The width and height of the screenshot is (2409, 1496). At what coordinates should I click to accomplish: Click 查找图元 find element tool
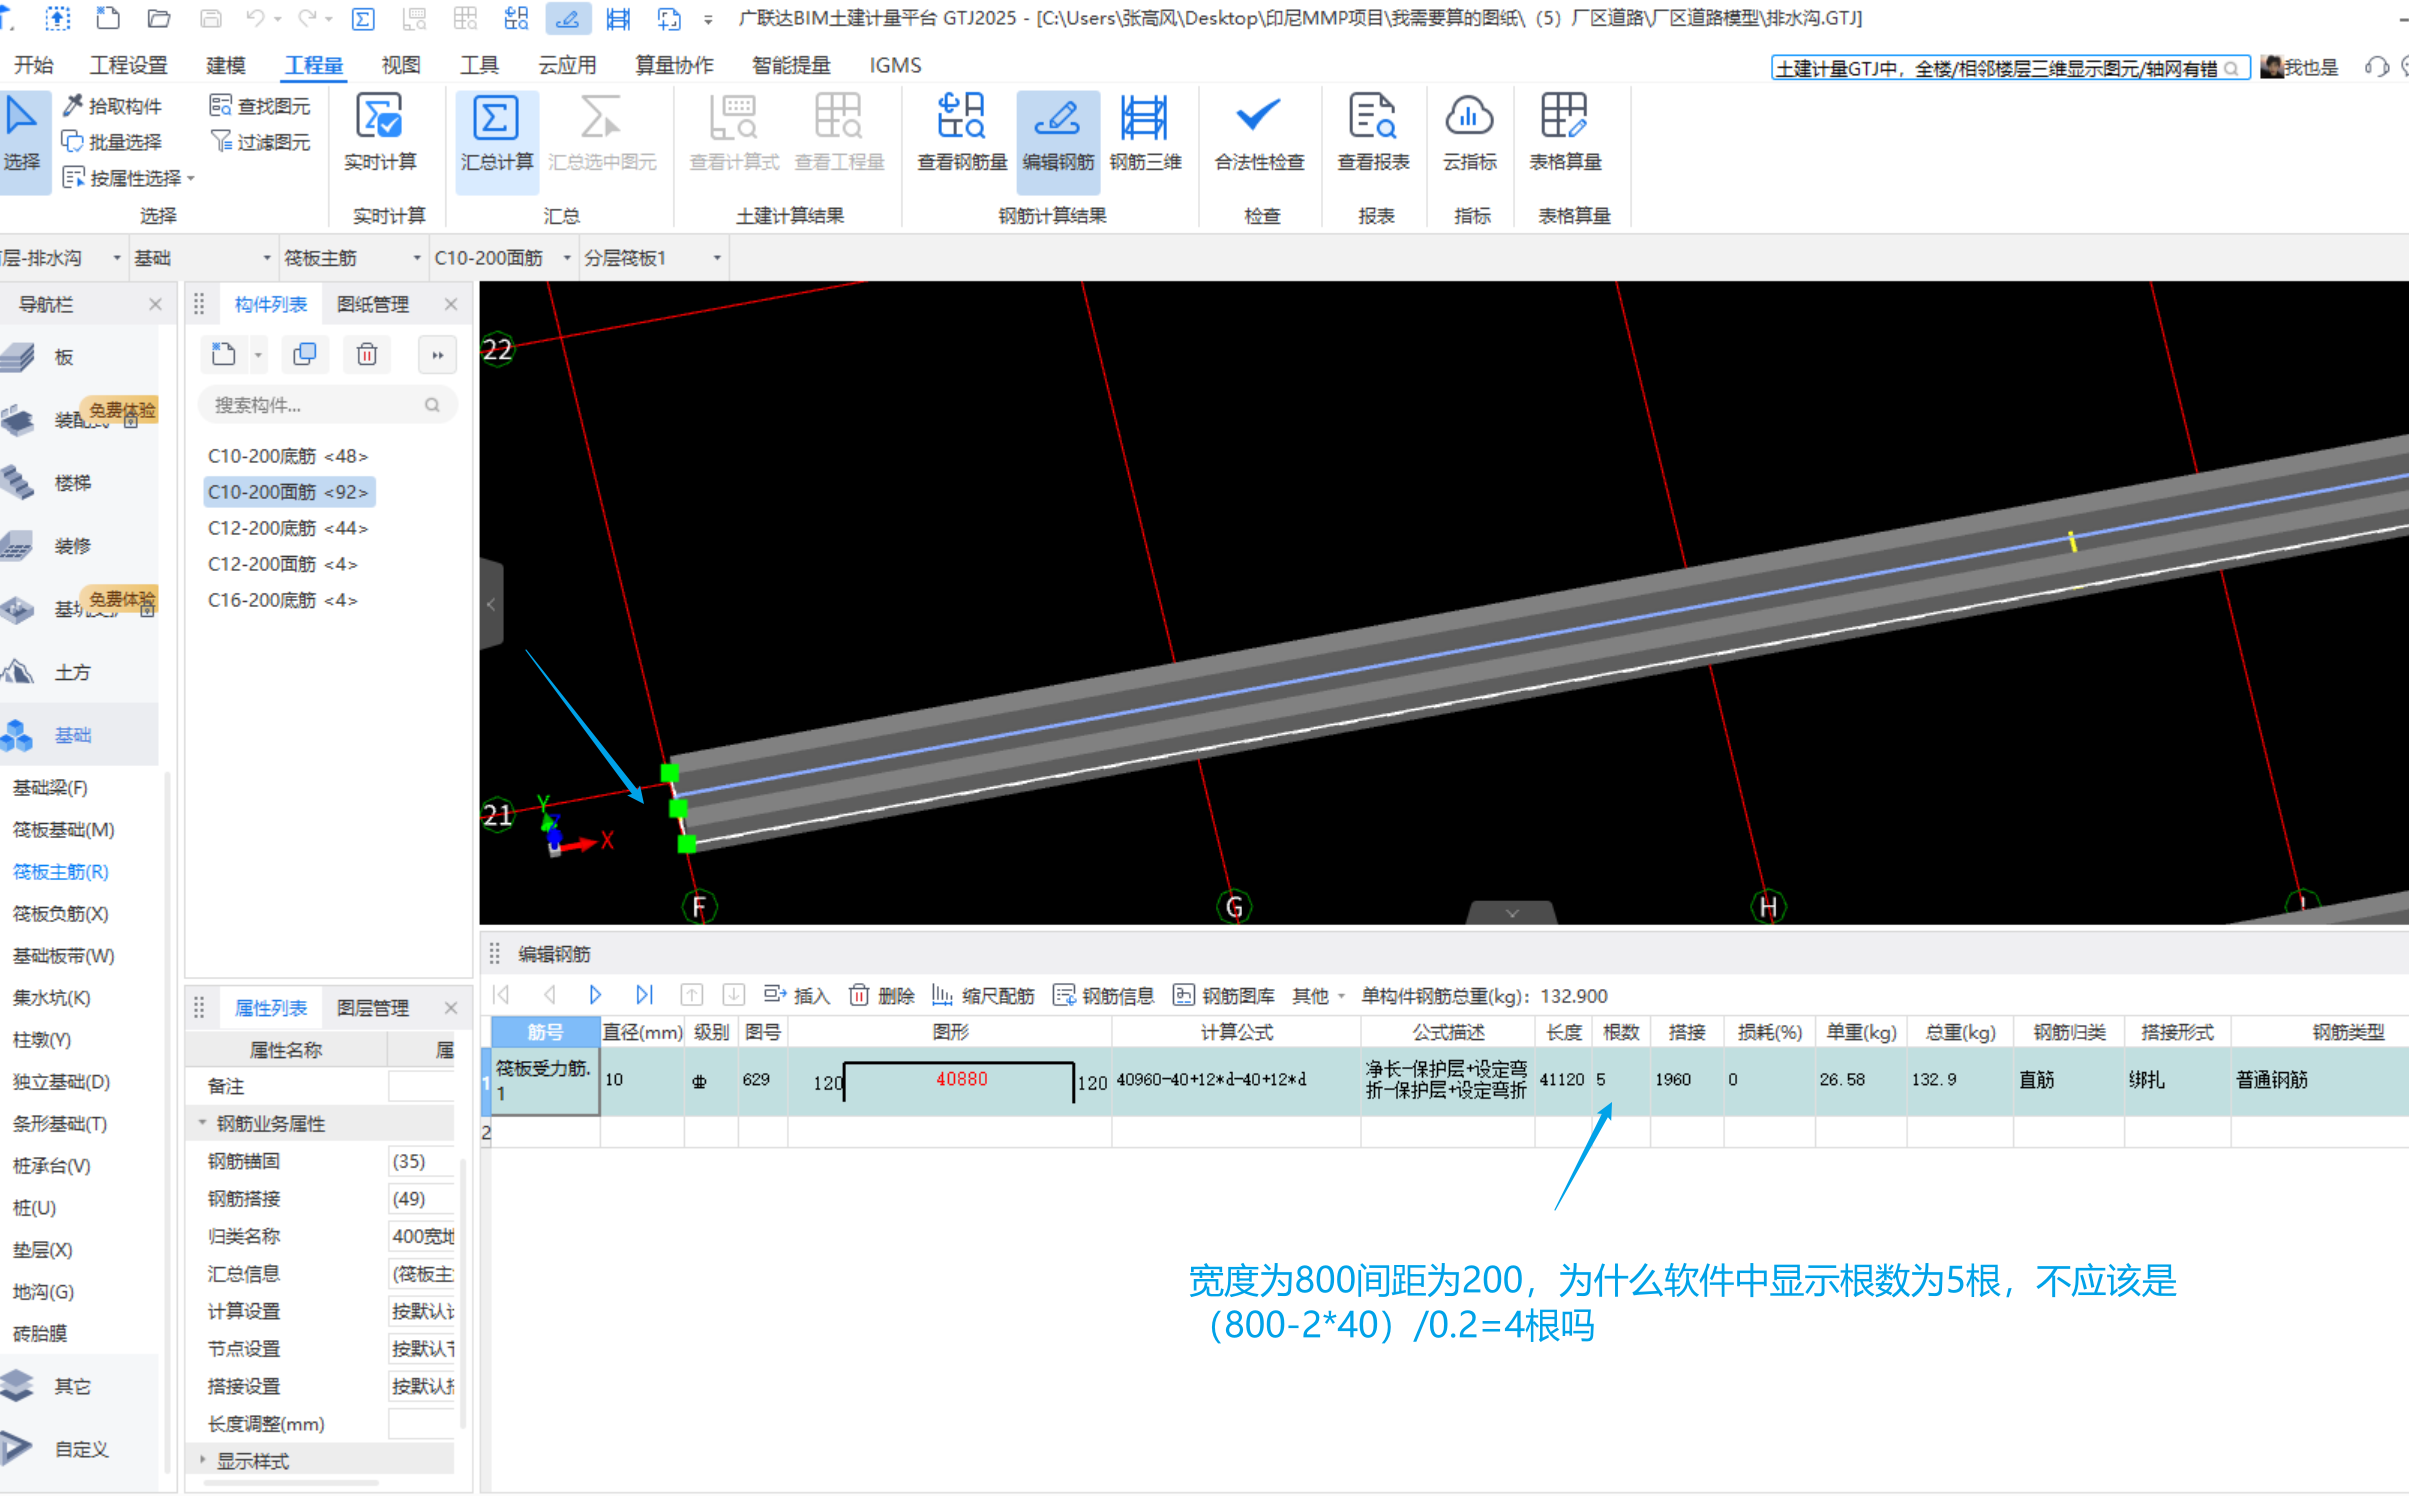click(x=260, y=106)
